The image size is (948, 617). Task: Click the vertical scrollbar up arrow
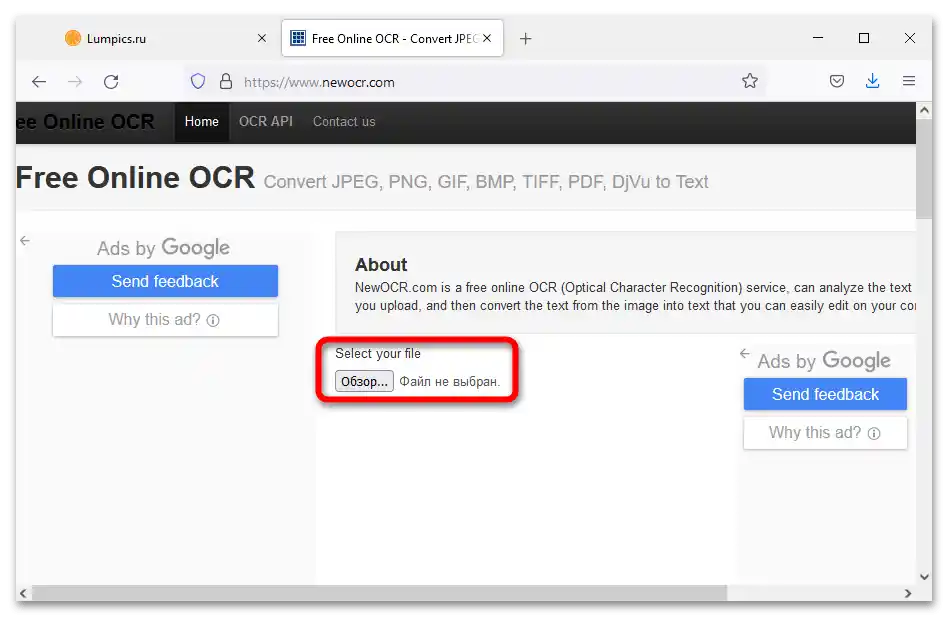click(924, 111)
